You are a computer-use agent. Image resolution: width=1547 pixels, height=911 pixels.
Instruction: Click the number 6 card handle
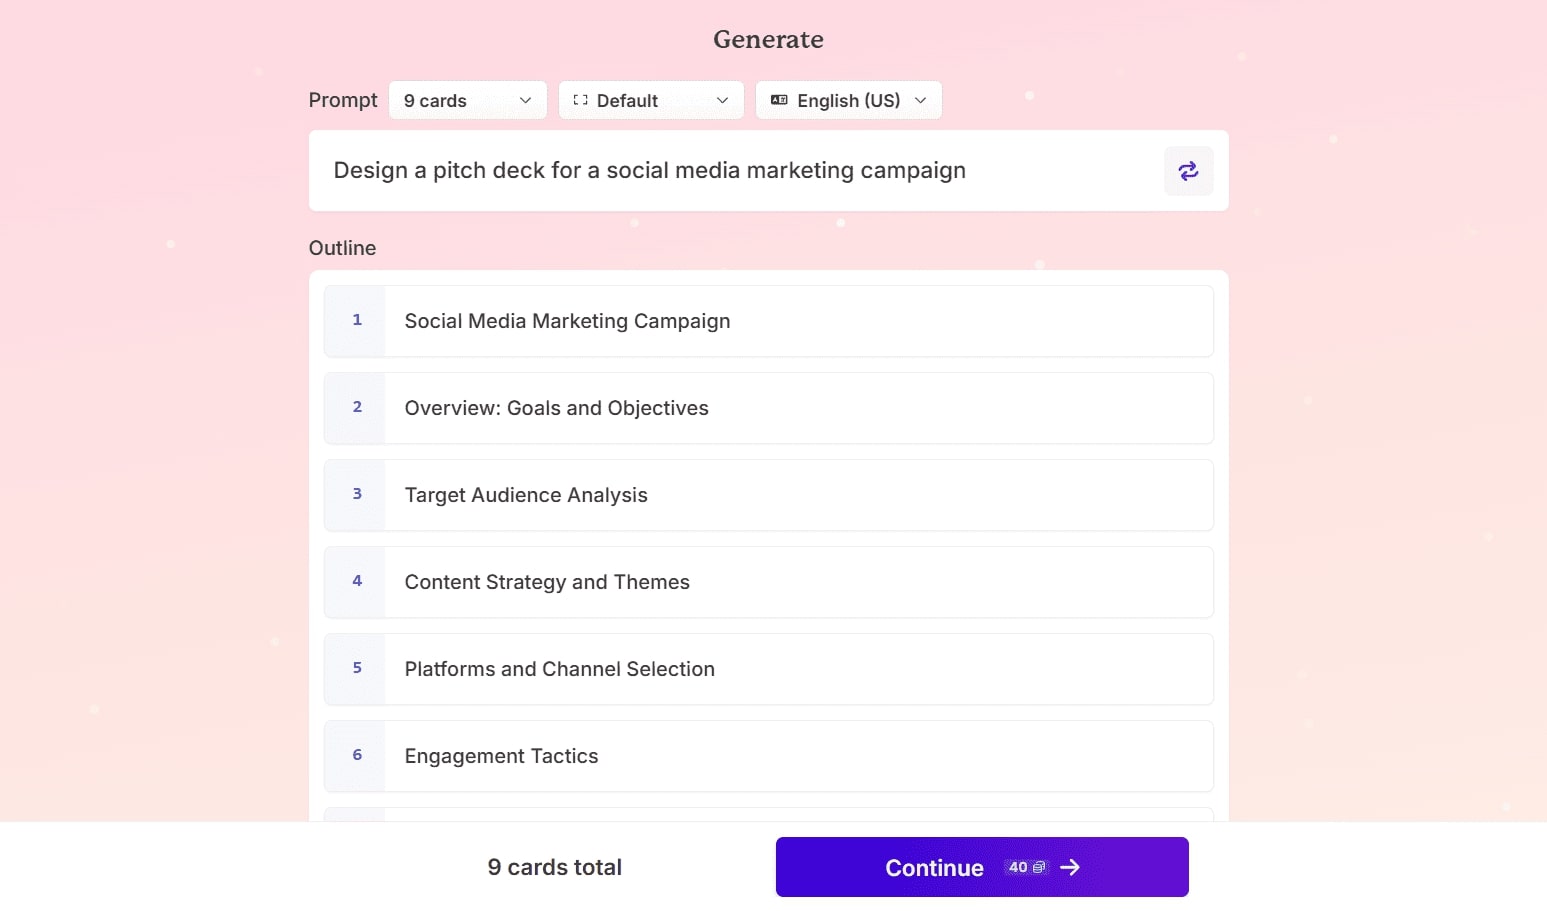356,756
